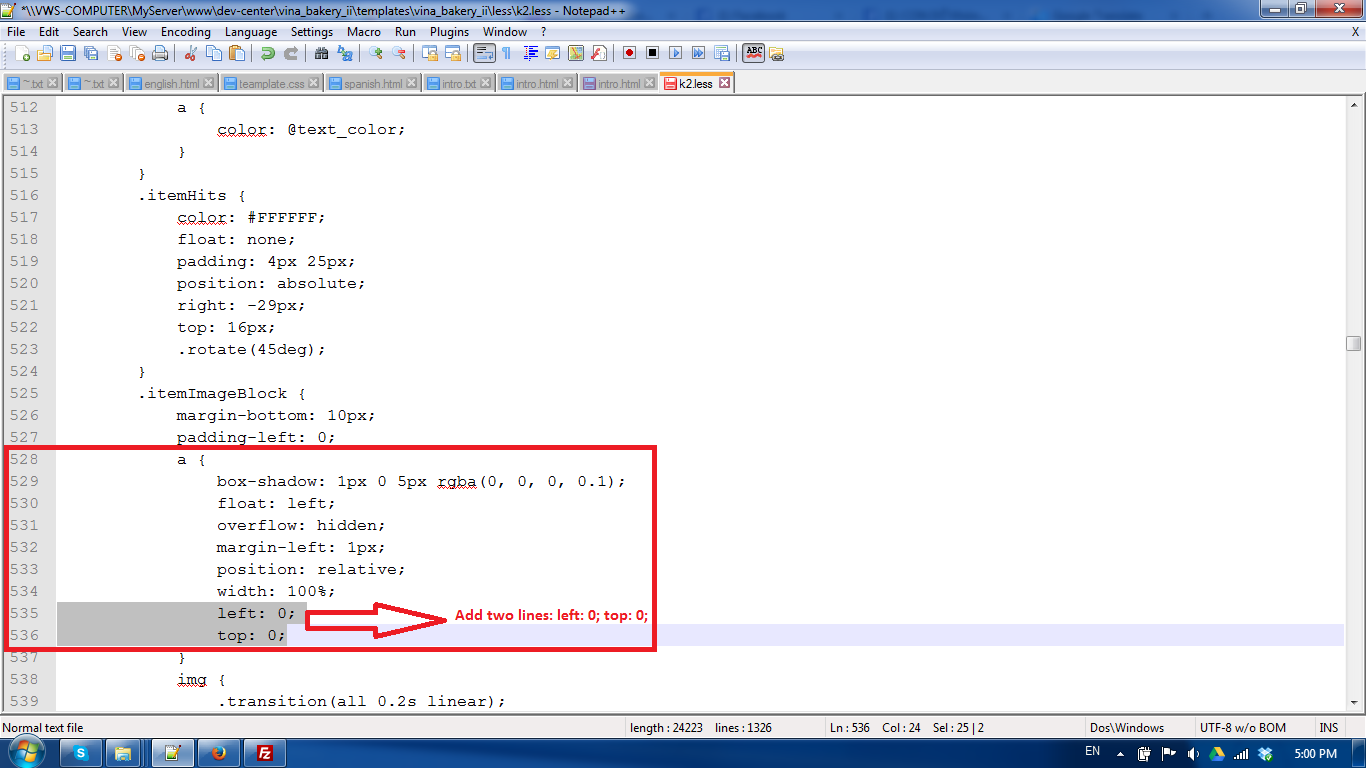
Task: Toggle INS overwrite mode in the status bar
Action: 1329,727
